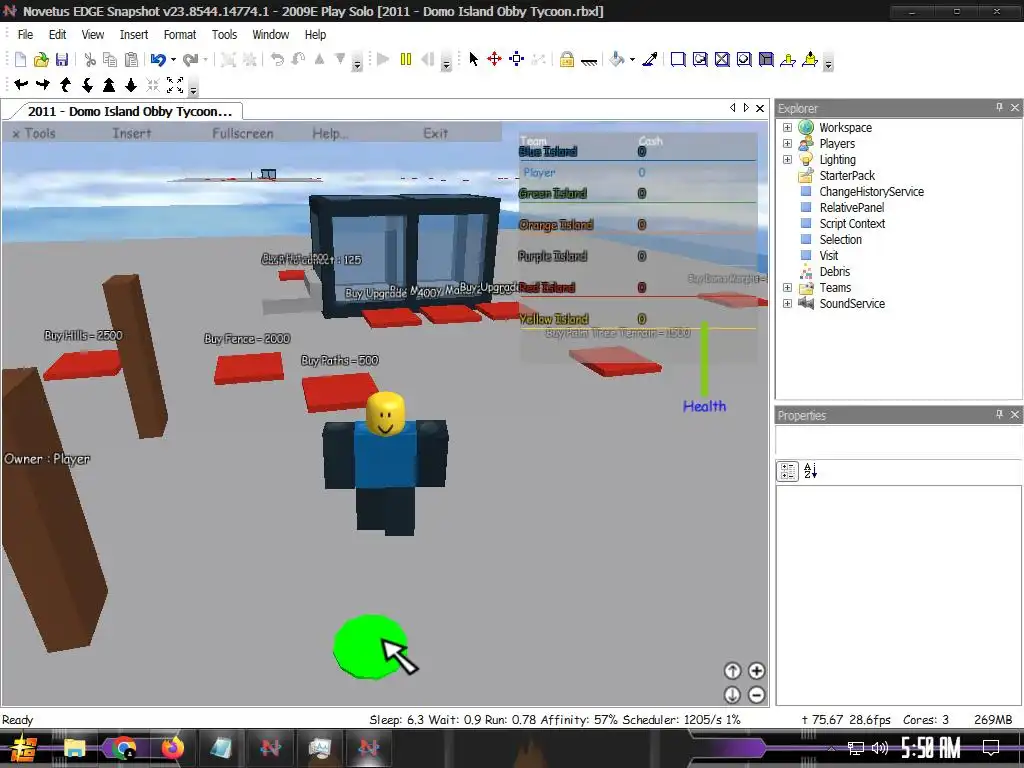1024x768 pixels.
Task: Click in-game Fullscreen button
Action: pos(242,133)
